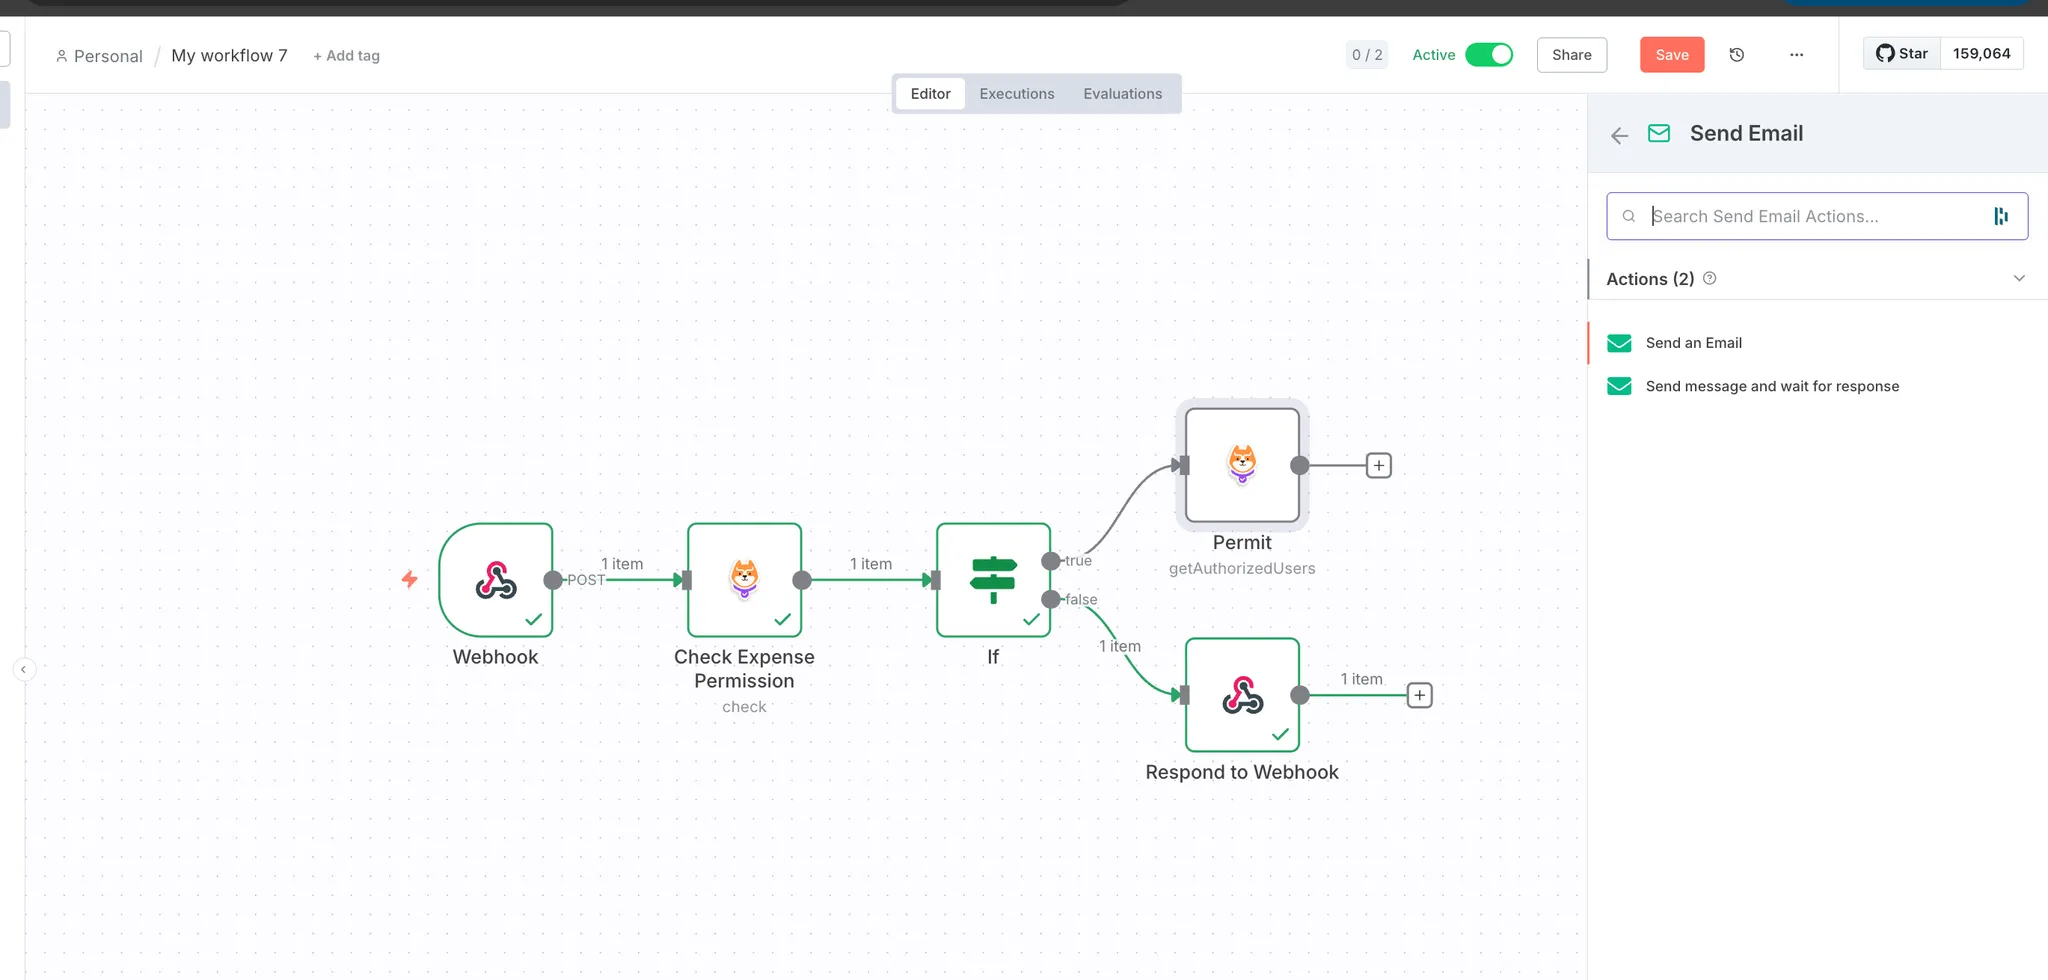Click the Share button
This screenshot has width=2048, height=980.
(x=1571, y=55)
